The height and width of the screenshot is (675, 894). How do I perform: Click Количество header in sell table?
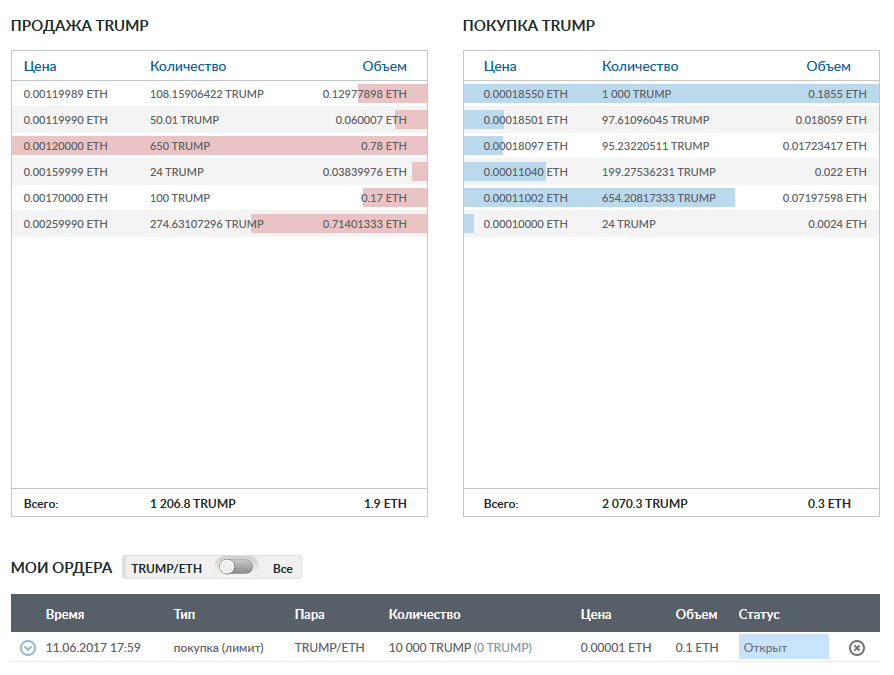188,66
